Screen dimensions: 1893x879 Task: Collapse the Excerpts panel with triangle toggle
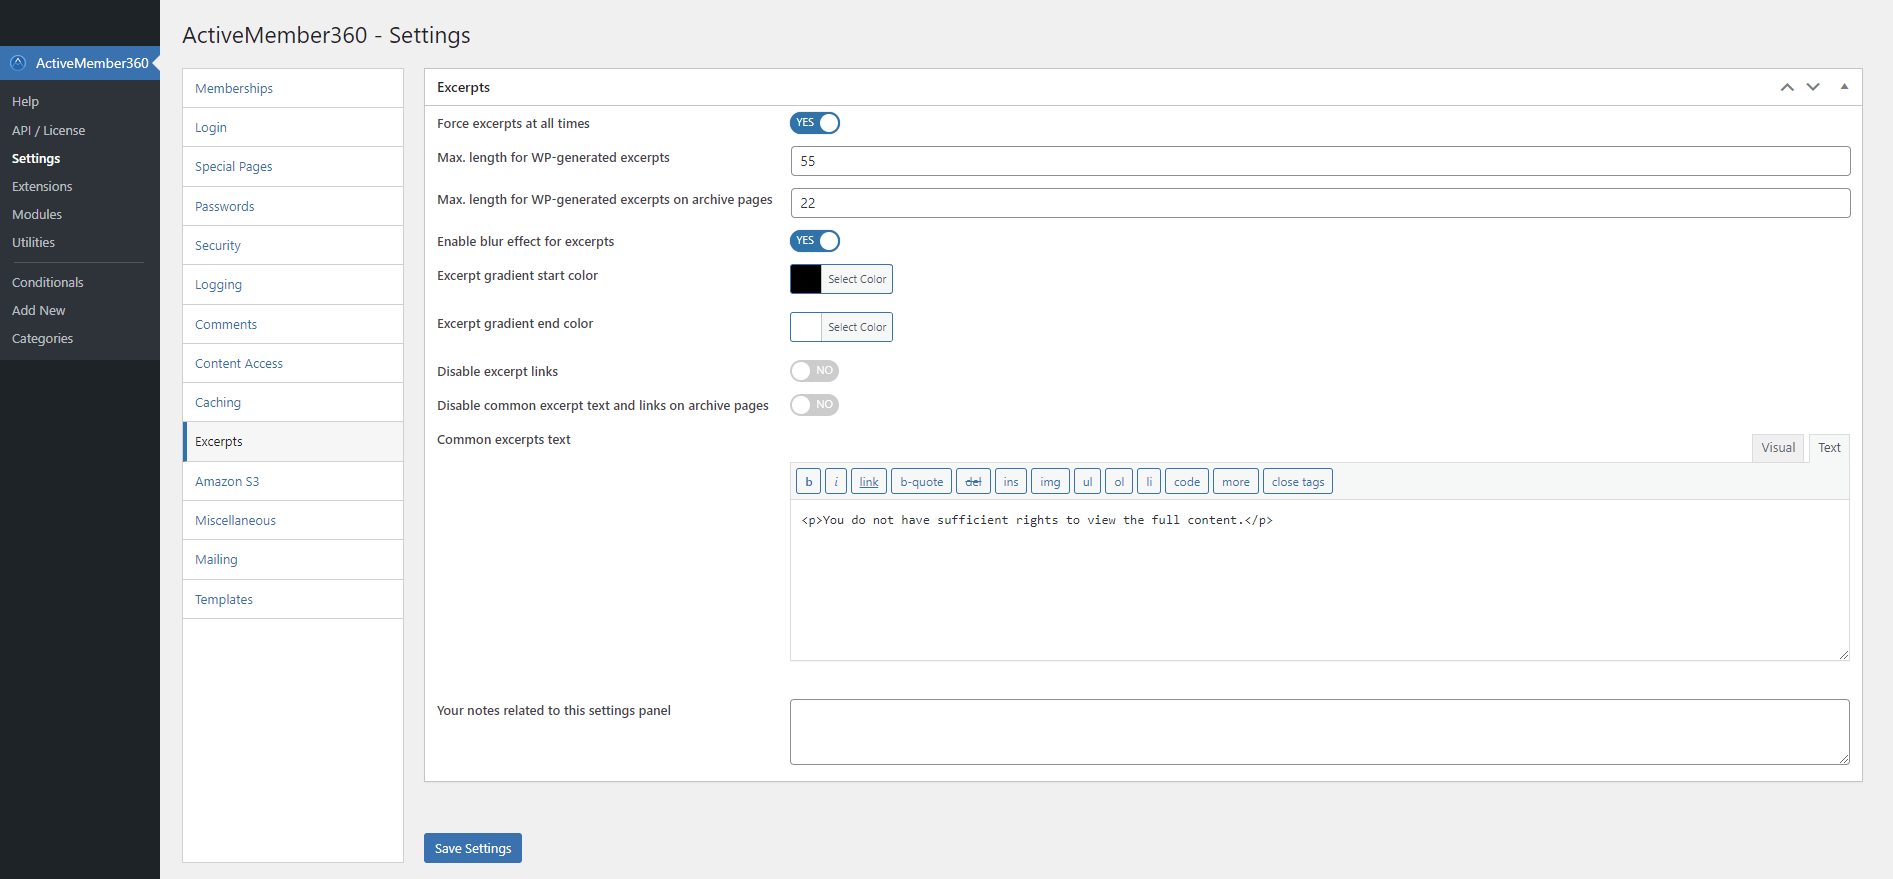[1844, 87]
